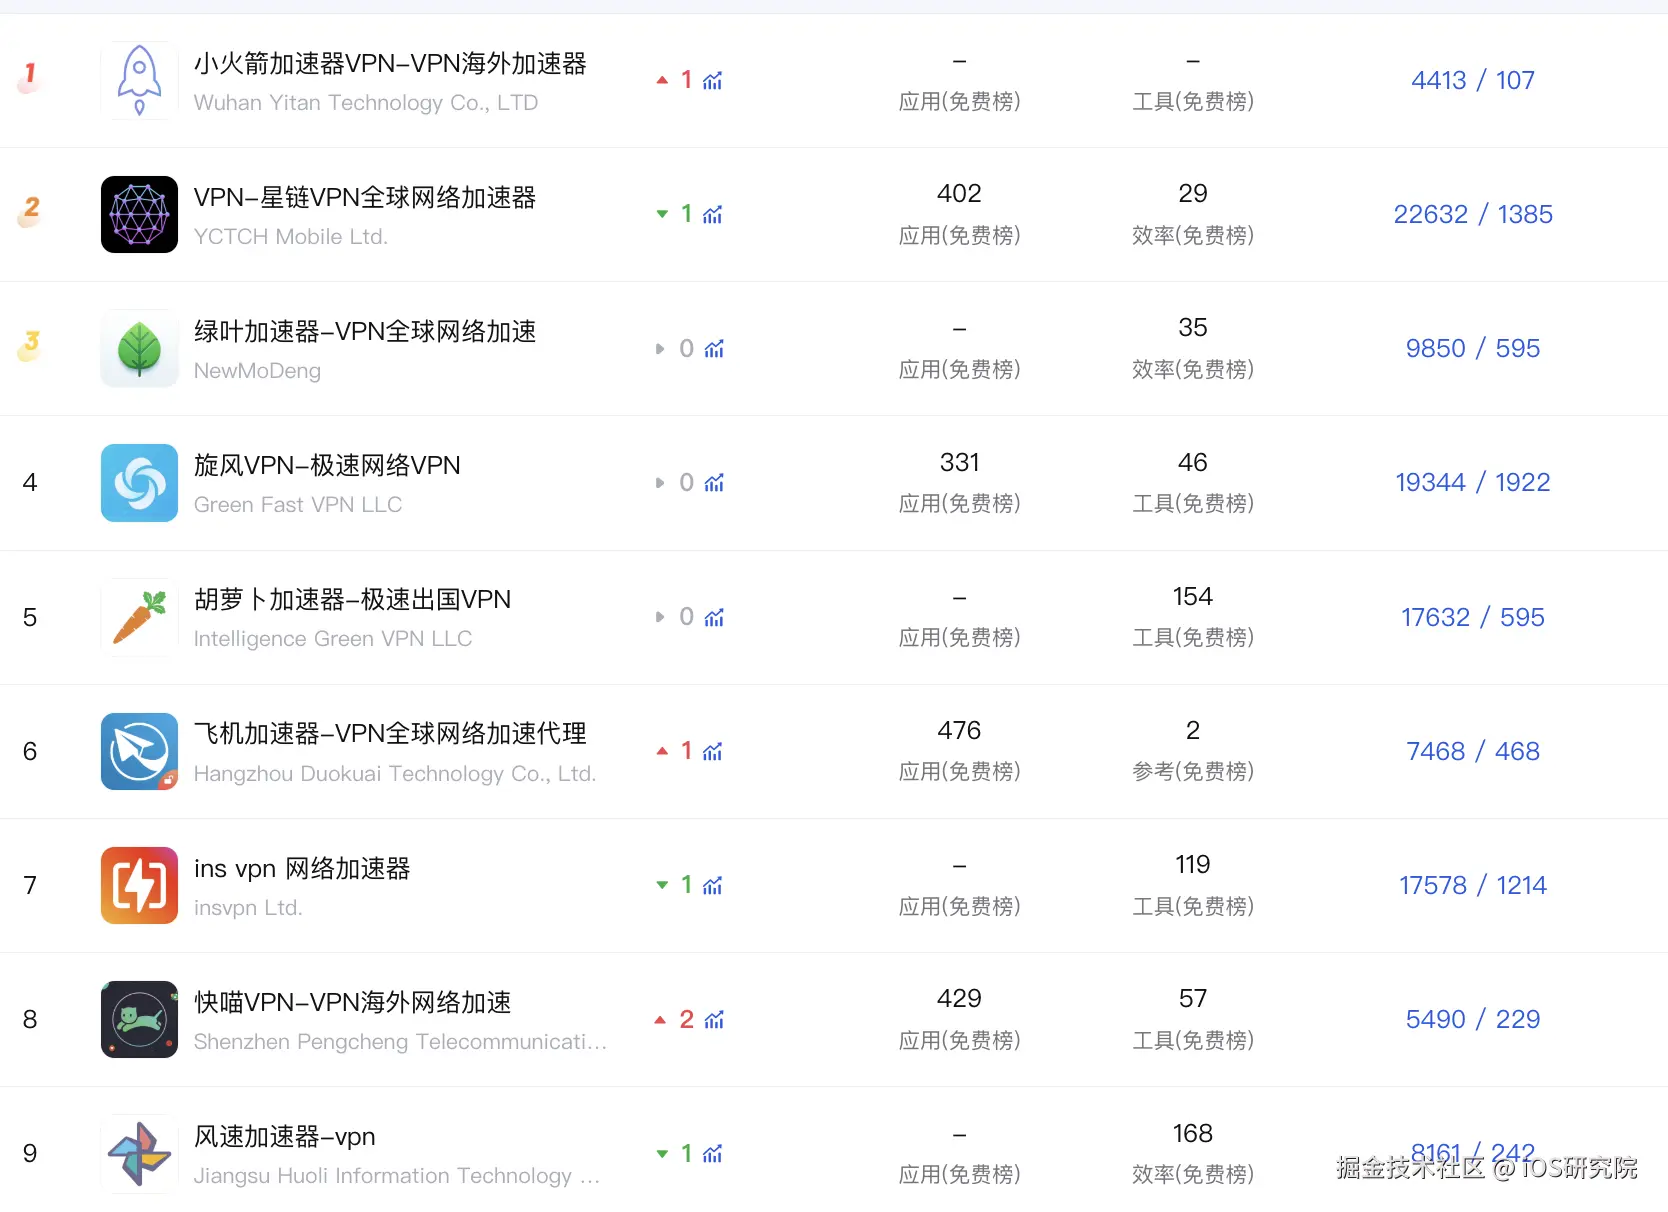Click developer Jiangsu Huoli Information Technology
This screenshot has height=1212, width=1668.
click(397, 1175)
